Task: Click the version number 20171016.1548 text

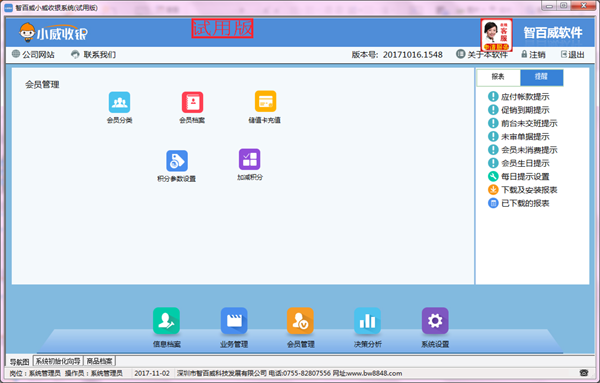Action: [x=412, y=55]
